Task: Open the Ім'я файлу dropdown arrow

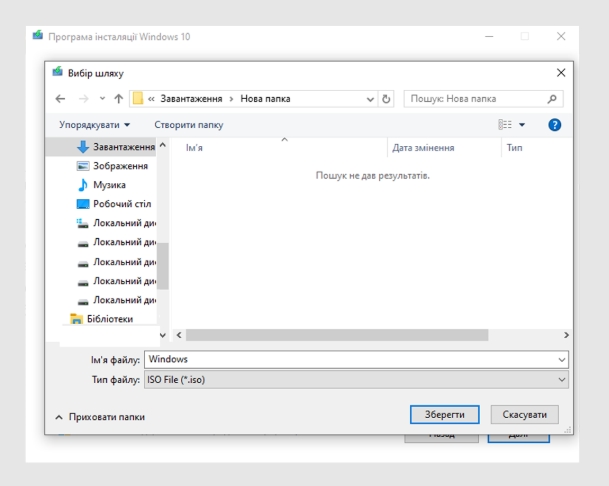Action: point(562,360)
